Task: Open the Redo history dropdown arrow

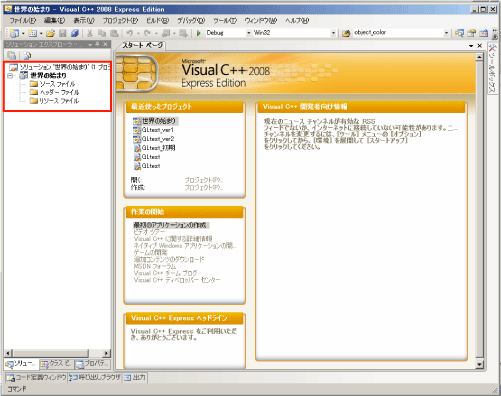Action: tap(156, 33)
